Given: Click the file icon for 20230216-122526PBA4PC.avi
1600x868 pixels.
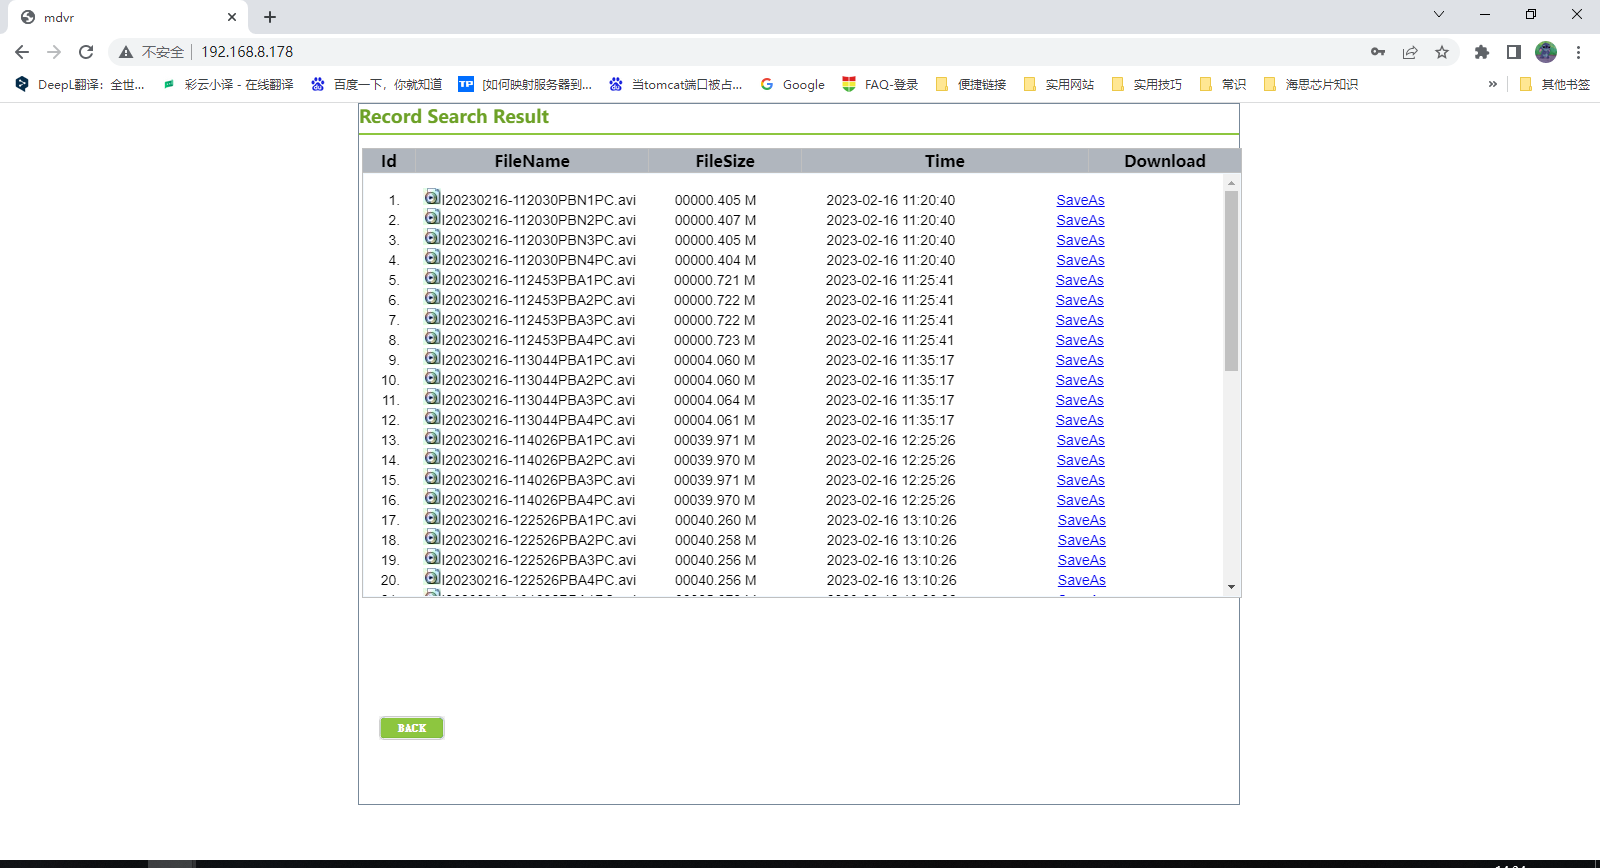Looking at the screenshot, I should 432,577.
